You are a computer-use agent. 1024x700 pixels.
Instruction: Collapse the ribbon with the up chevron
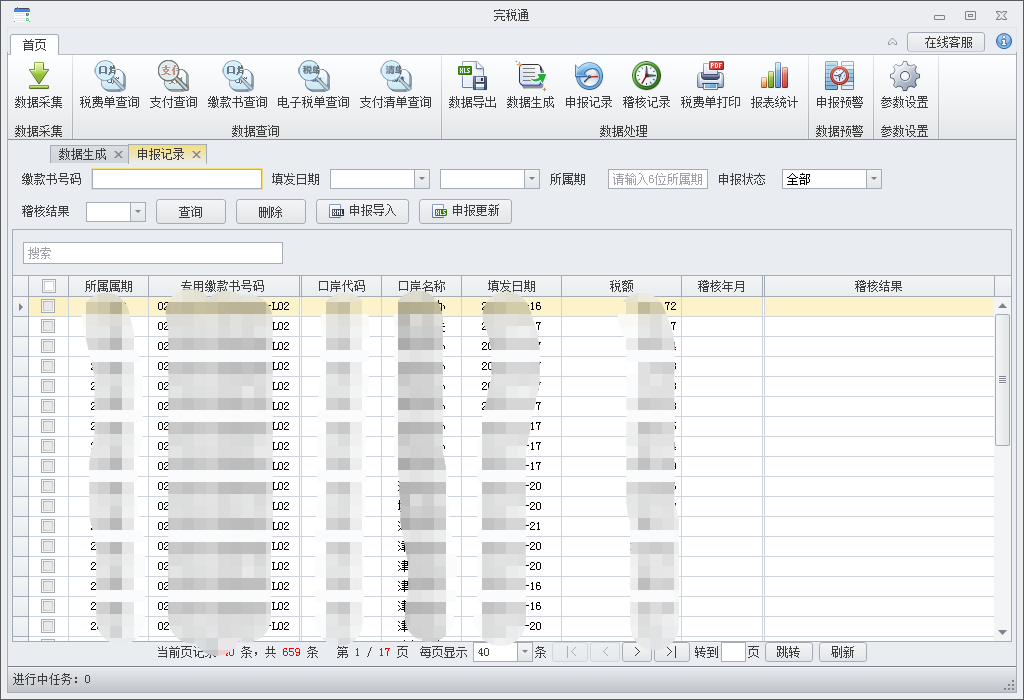pos(892,42)
